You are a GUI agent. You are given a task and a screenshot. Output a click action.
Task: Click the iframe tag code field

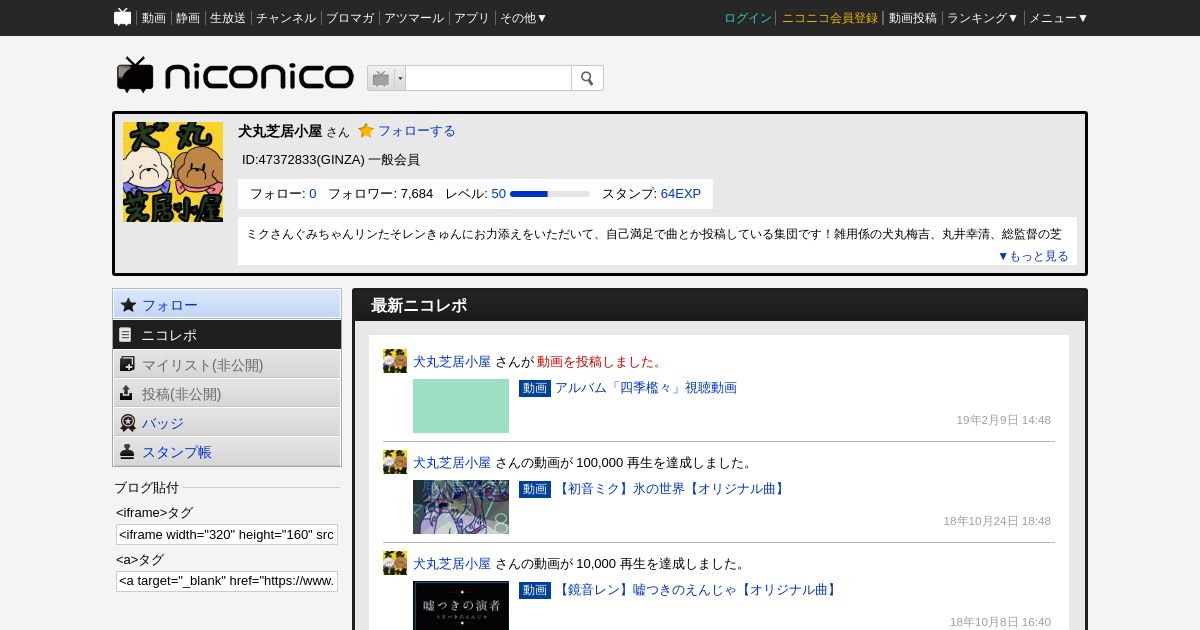[x=227, y=534]
